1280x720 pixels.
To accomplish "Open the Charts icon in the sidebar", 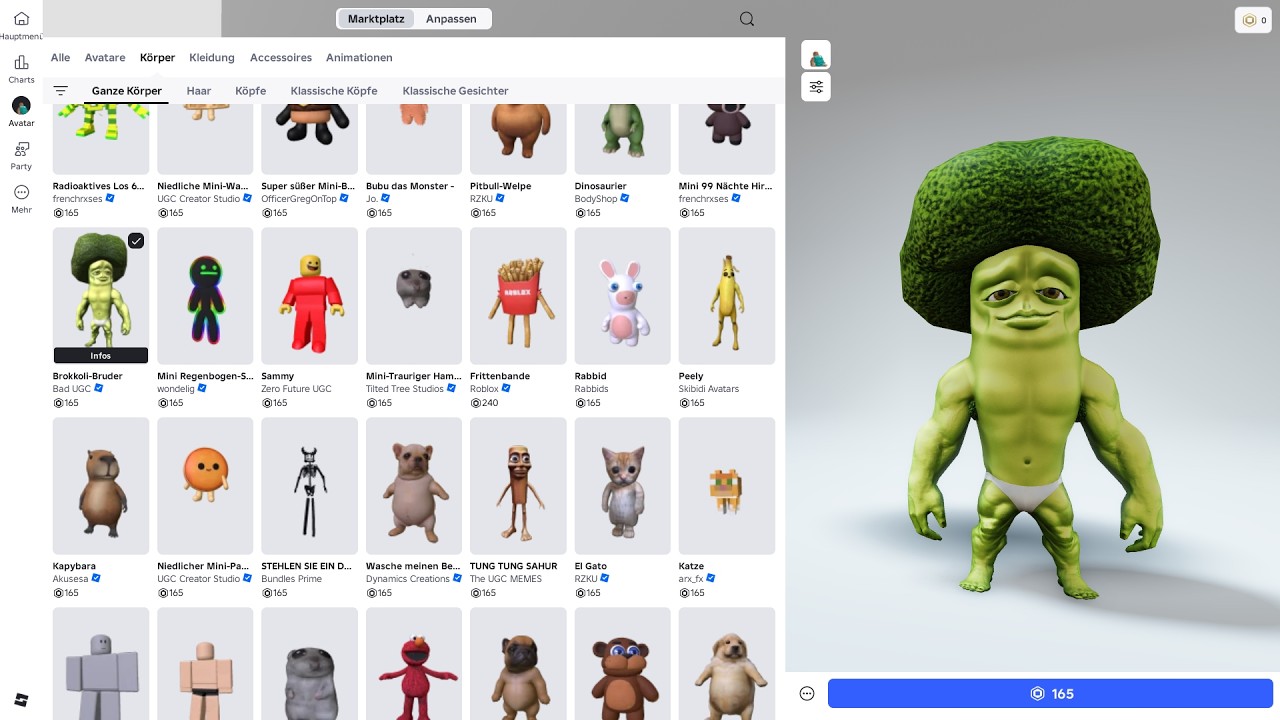I will [x=21, y=63].
